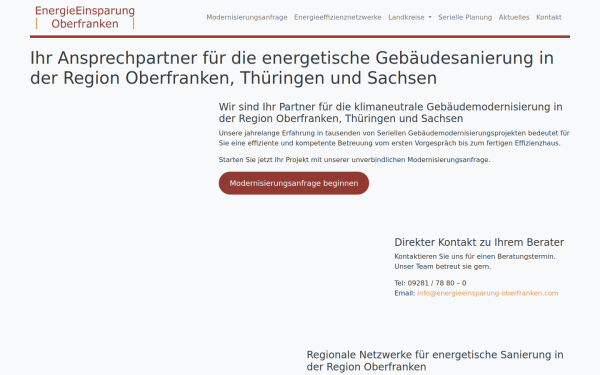Click the paragraph starting Unsere jahrelange Erfahrung
Image resolution: width=600 pixels, height=375 pixels.
tap(394, 138)
